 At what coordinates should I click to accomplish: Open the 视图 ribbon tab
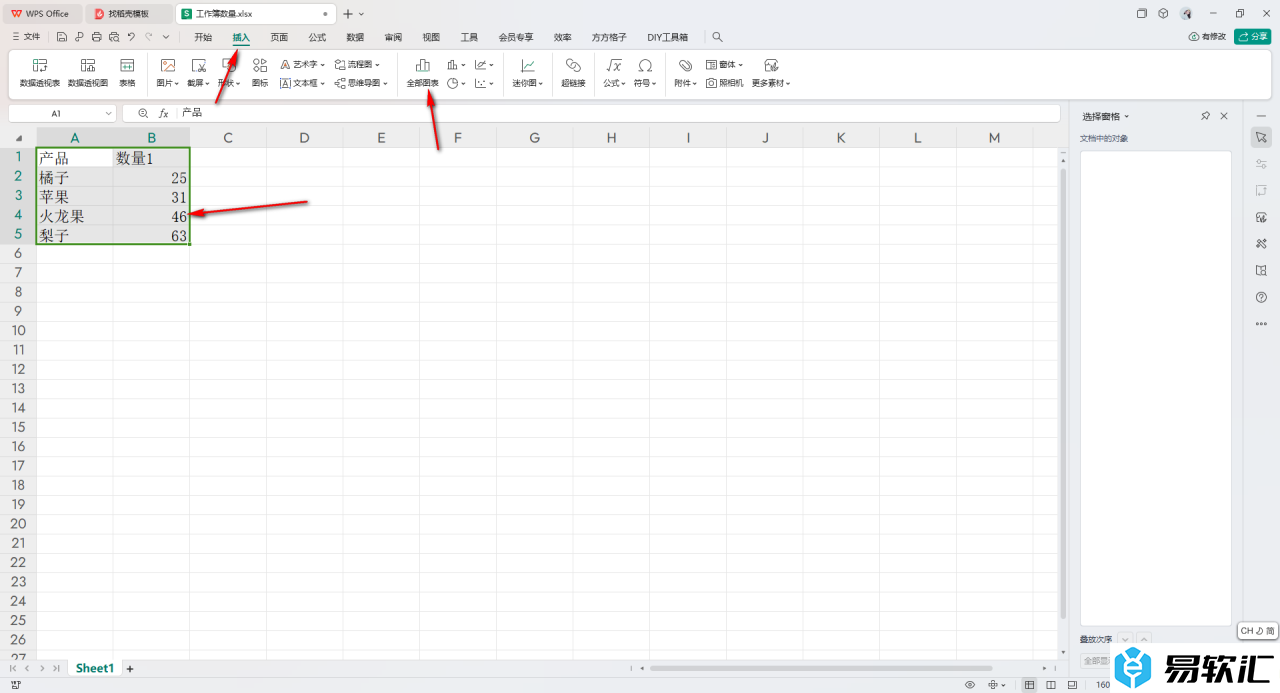click(431, 37)
